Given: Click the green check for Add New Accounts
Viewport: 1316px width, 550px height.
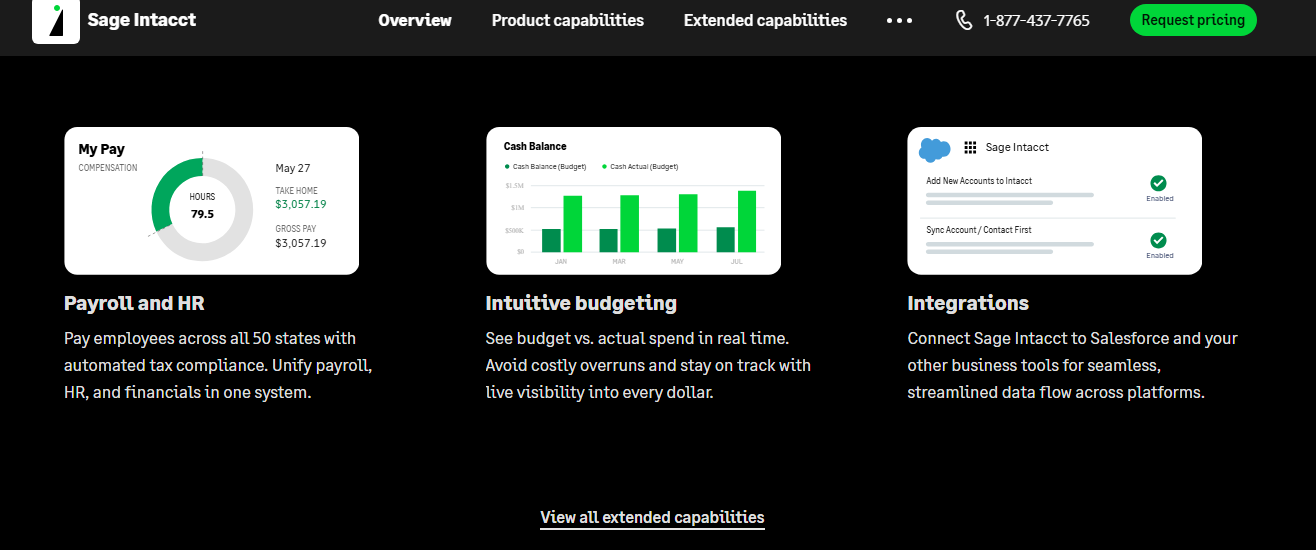Looking at the screenshot, I should [1158, 183].
